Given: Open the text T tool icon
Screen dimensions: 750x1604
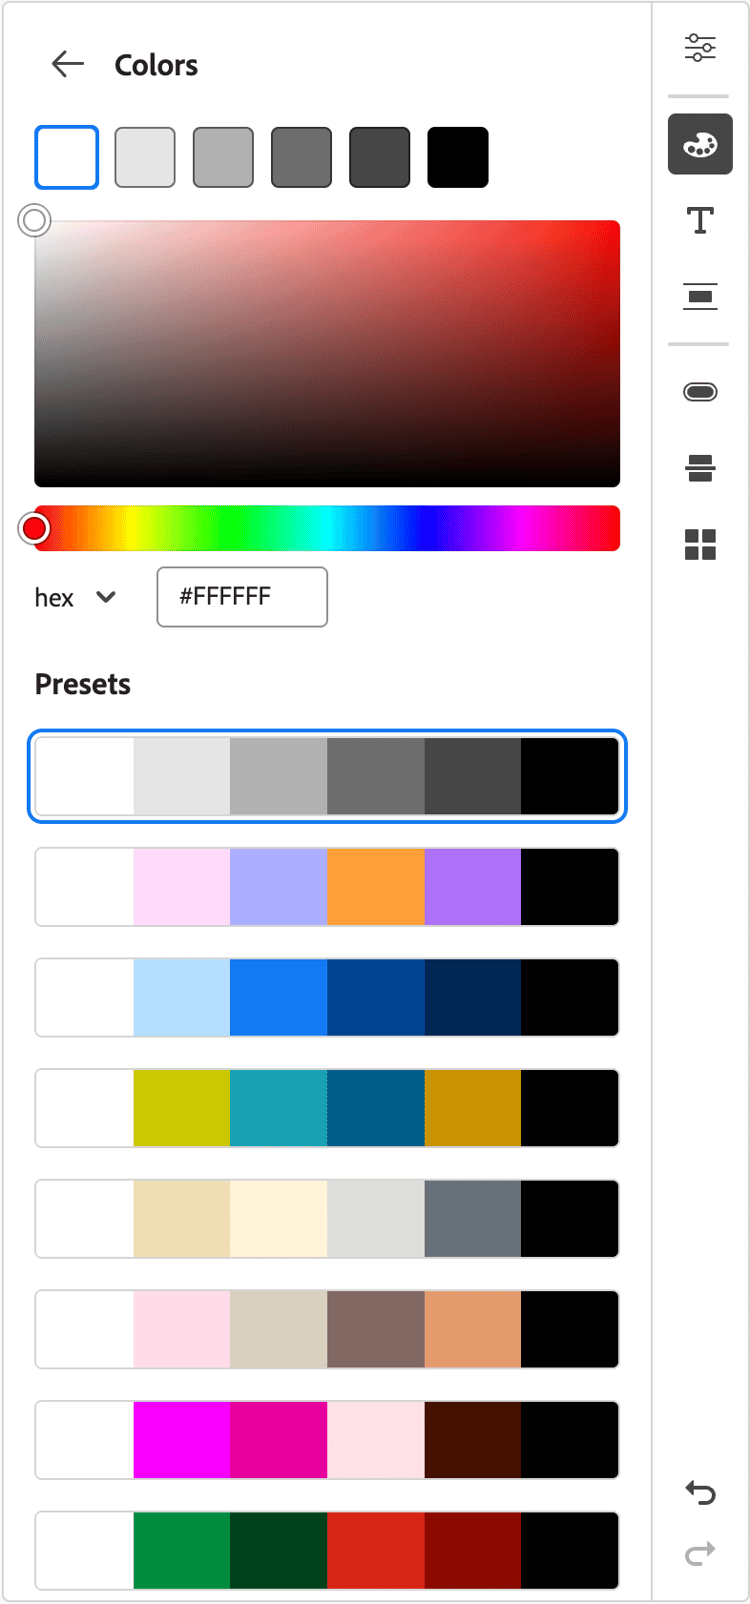Looking at the screenshot, I should pos(700,220).
